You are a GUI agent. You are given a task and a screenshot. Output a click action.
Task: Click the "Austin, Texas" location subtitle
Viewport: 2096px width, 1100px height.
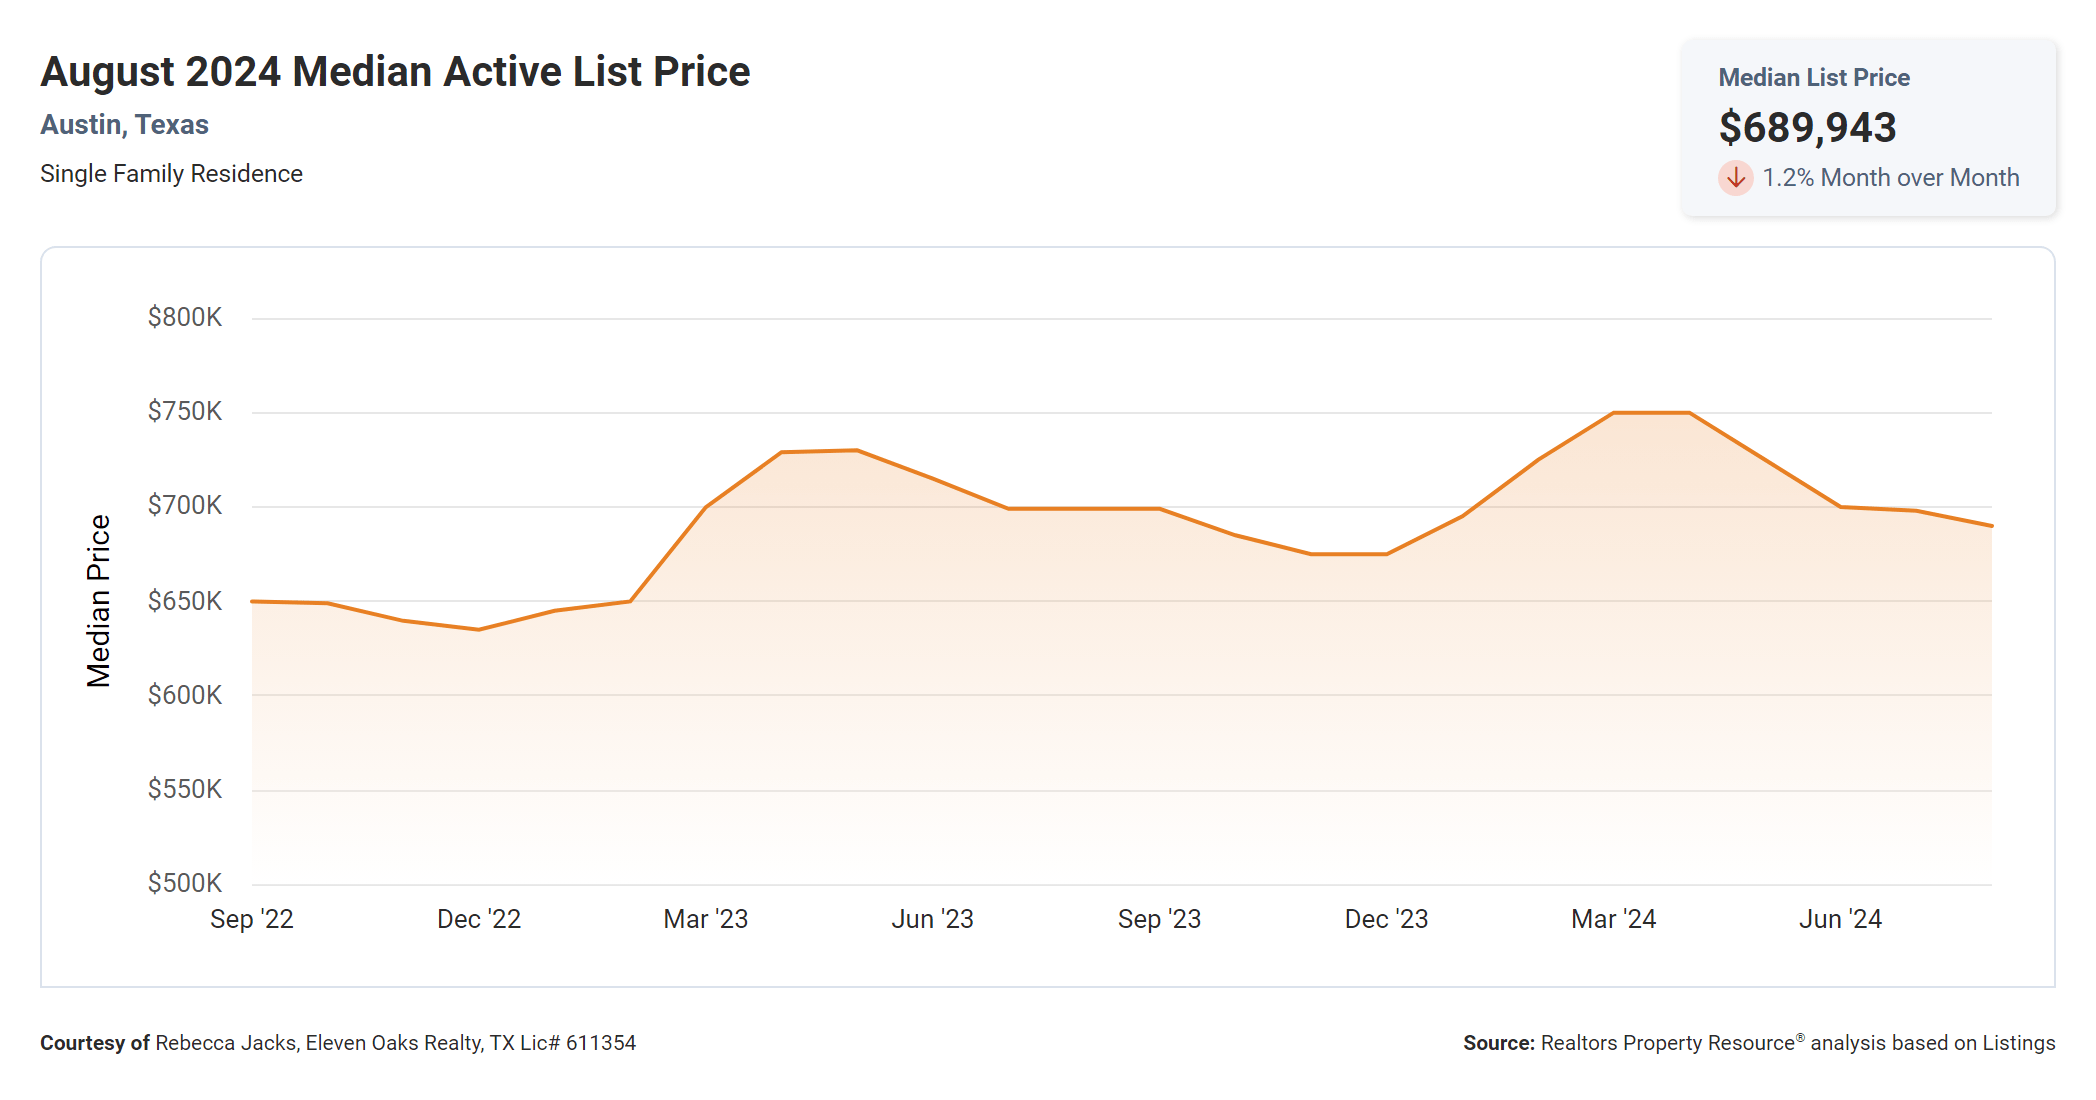[x=124, y=125]
